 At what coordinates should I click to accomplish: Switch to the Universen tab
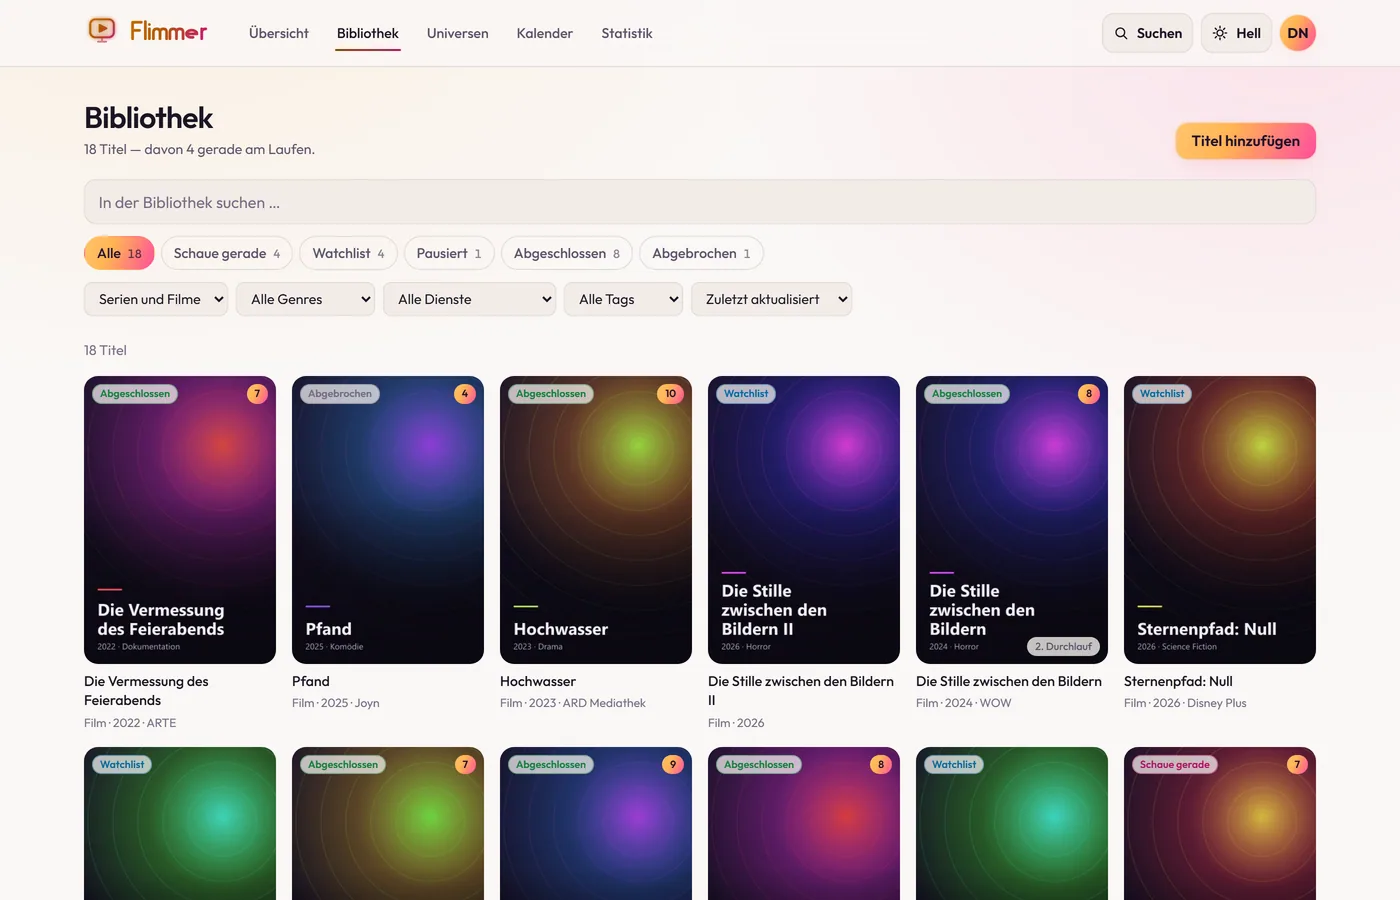pos(457,33)
